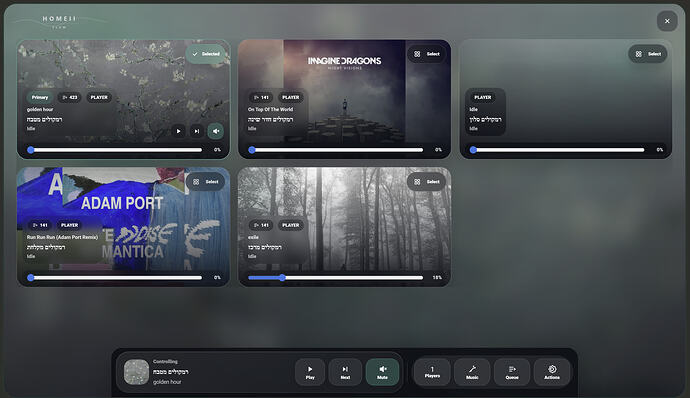Select the empty third player card
690x398 pixels.
point(648,54)
